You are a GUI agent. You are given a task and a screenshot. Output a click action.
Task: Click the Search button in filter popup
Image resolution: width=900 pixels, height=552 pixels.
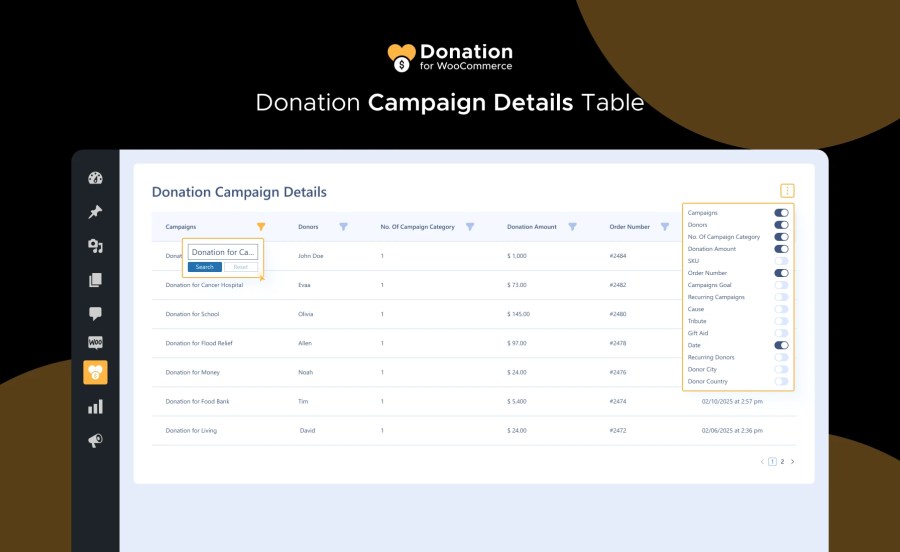click(205, 267)
